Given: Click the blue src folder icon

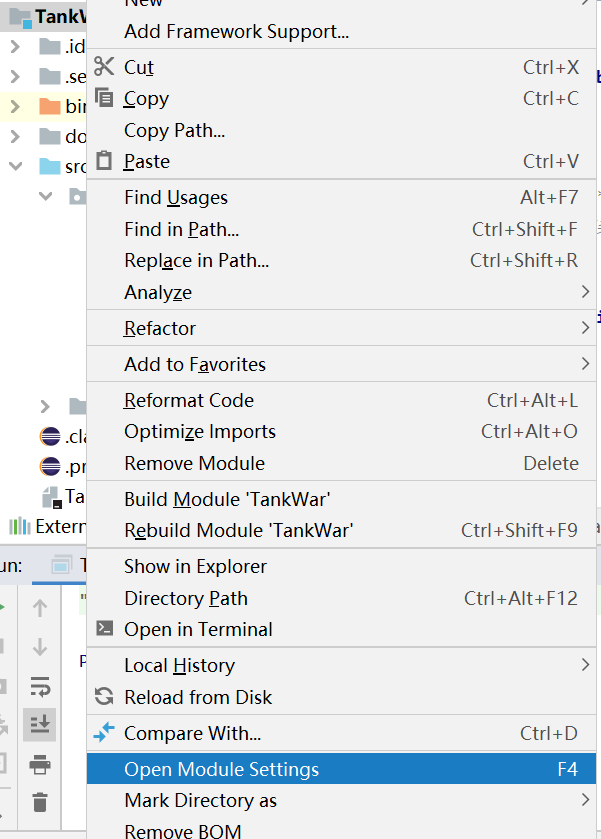Looking at the screenshot, I should (50, 166).
